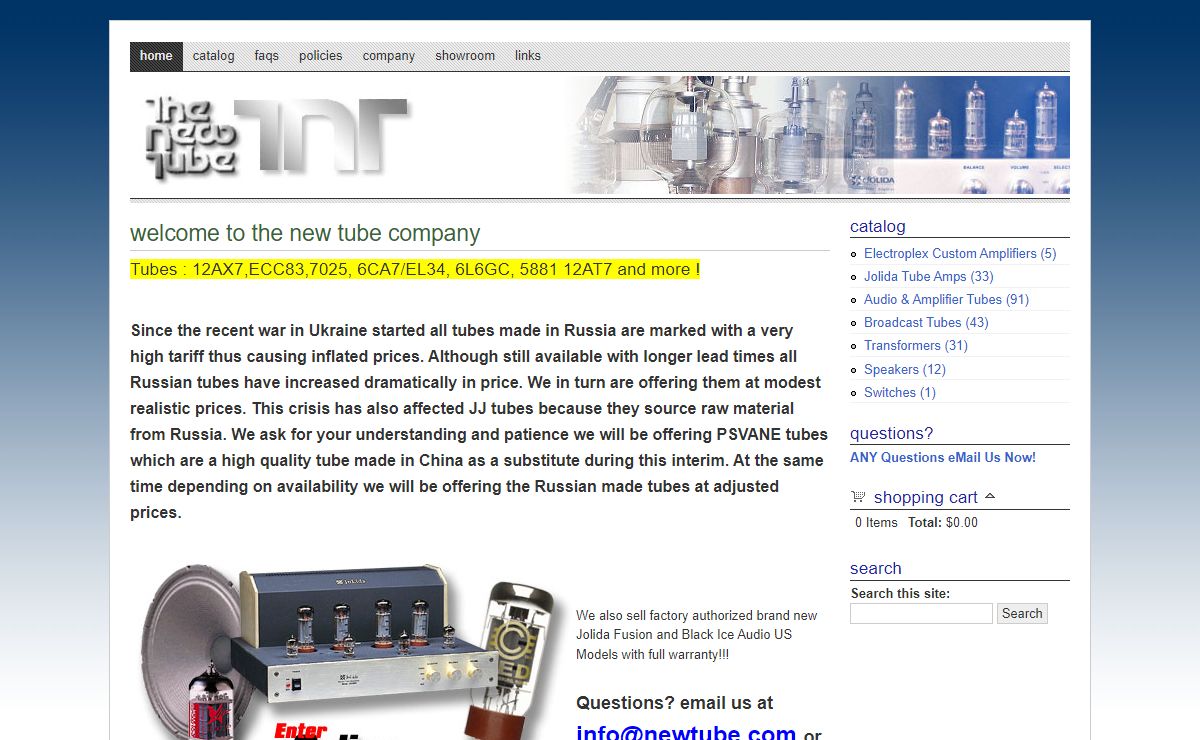Click the questions? sidebar heading
The width and height of the screenshot is (1200, 740).
point(891,434)
